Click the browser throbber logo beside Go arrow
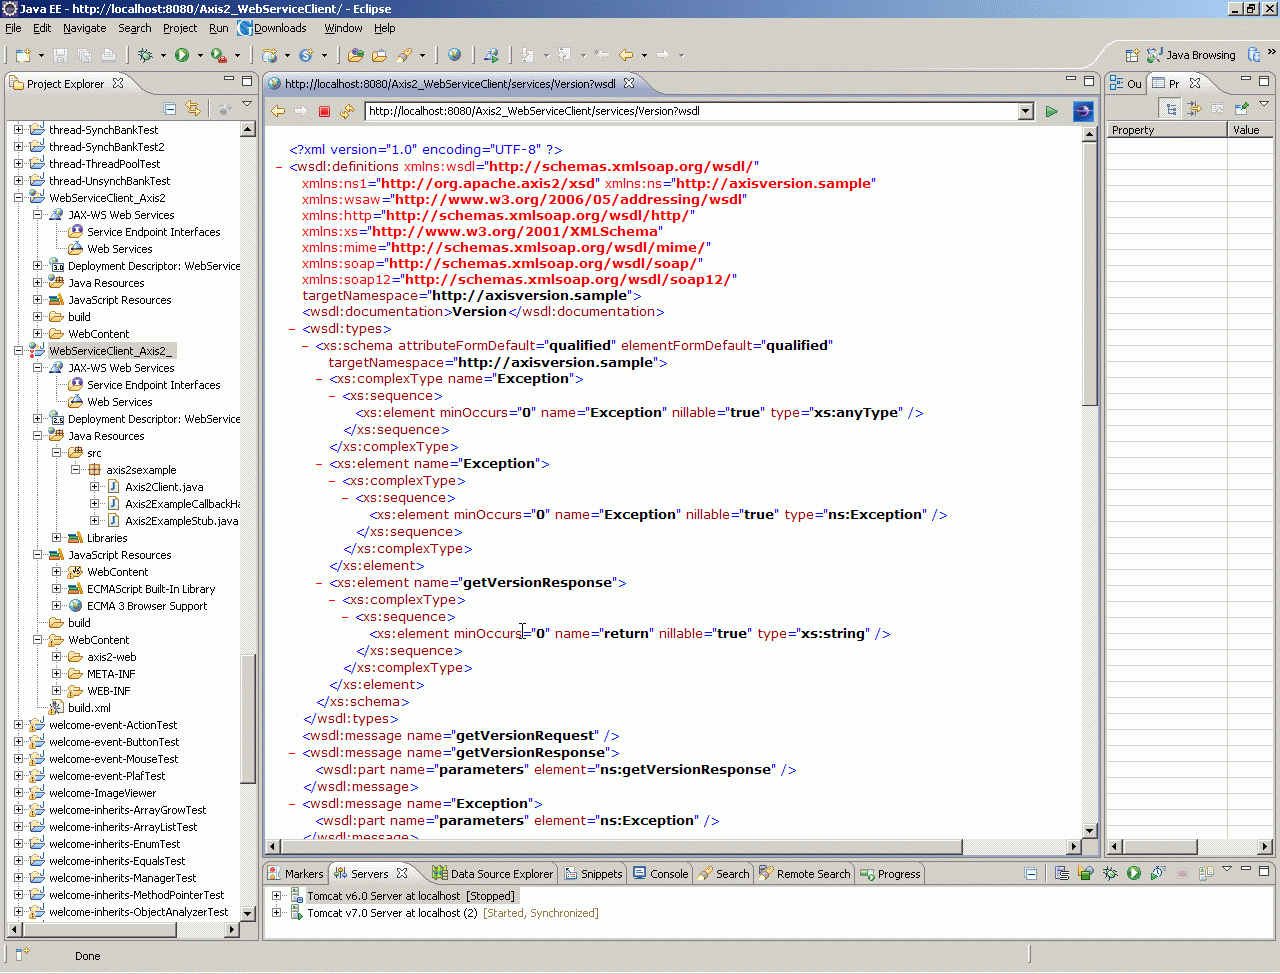Image resolution: width=1280 pixels, height=974 pixels. pos(1082,111)
